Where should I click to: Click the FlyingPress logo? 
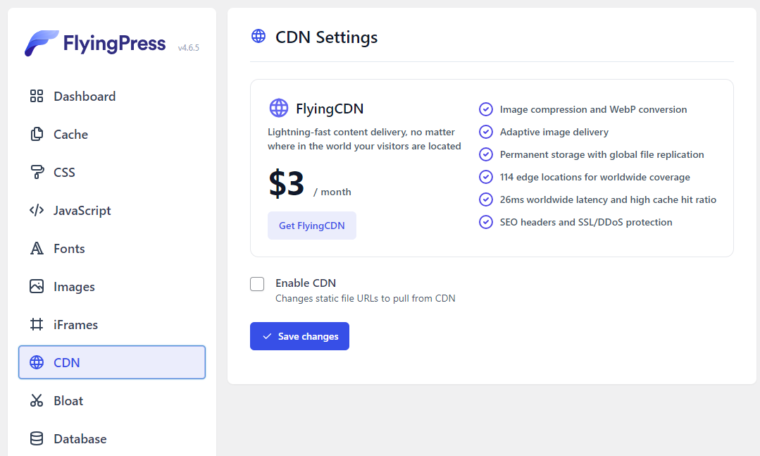click(95, 43)
